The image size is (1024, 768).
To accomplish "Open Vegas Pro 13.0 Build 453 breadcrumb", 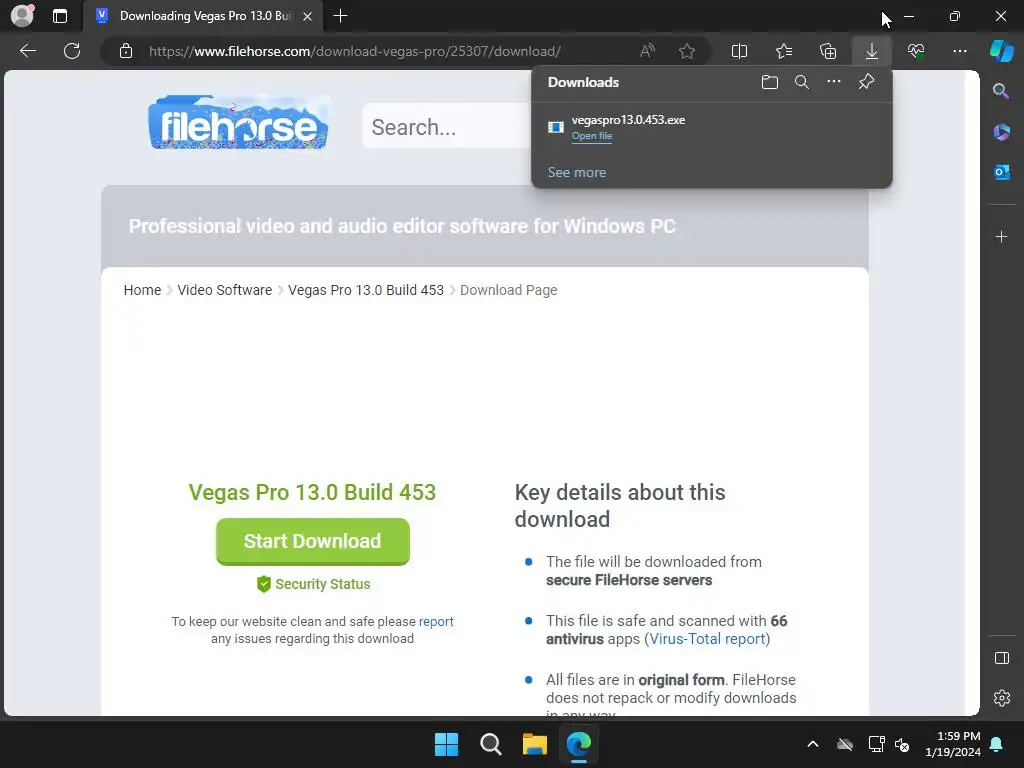I will [366, 290].
